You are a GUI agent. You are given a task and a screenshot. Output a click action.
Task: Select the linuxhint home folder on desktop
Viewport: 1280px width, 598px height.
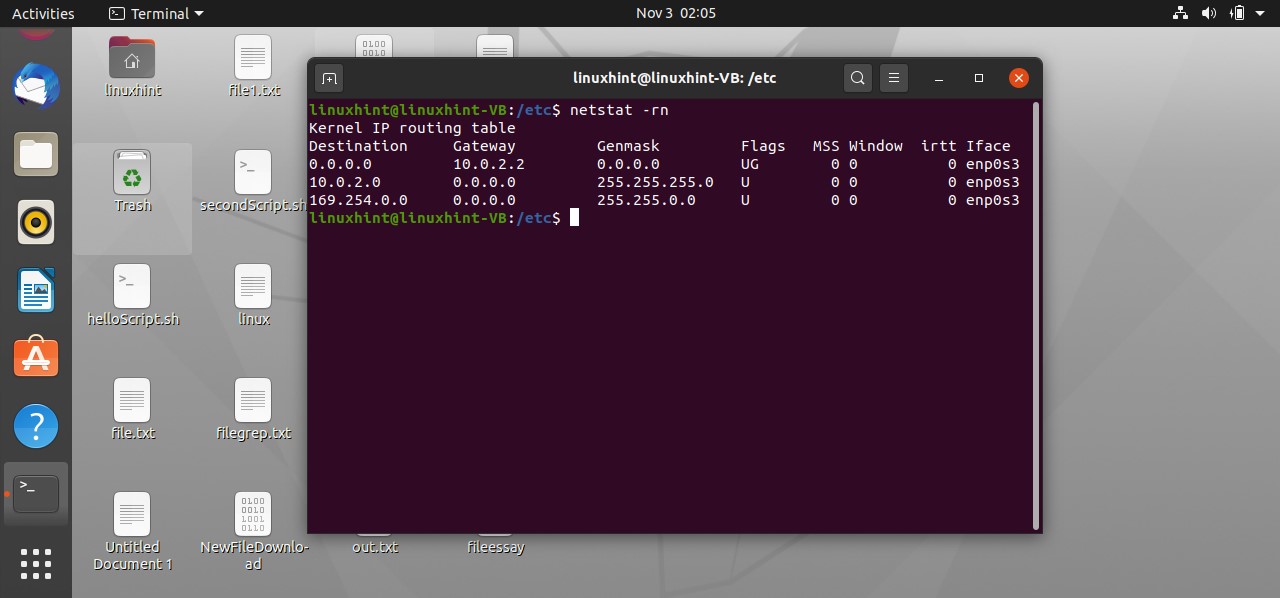[132, 66]
